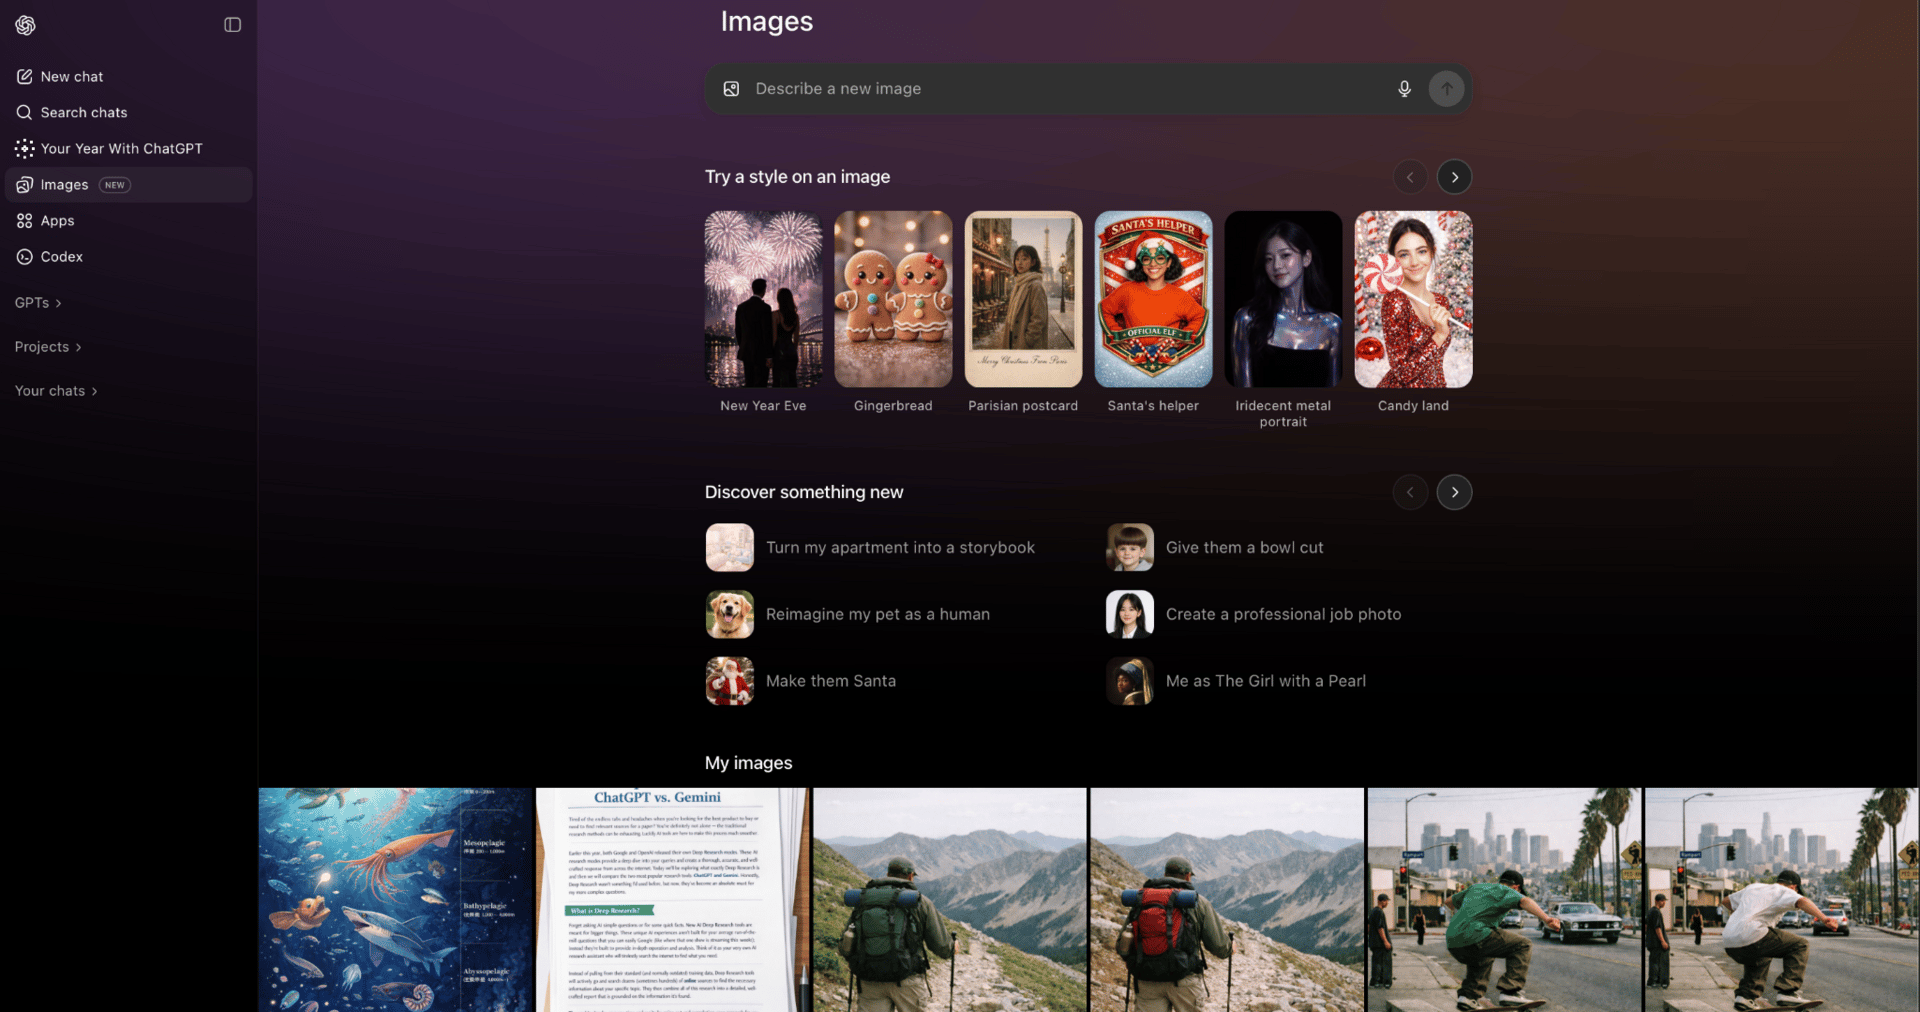The height and width of the screenshot is (1012, 1920).
Task: Expand the Your chats section
Action: click(57, 391)
